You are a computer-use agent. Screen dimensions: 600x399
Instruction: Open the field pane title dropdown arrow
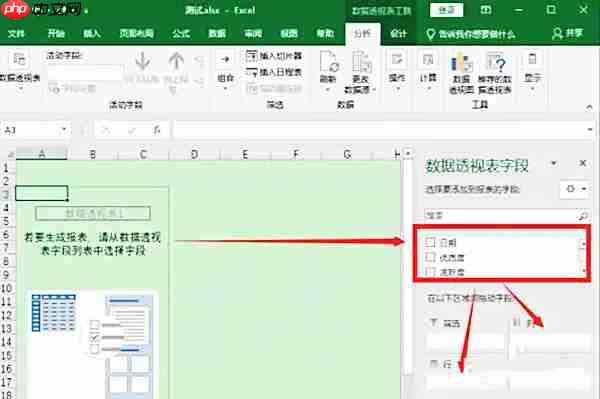553,164
